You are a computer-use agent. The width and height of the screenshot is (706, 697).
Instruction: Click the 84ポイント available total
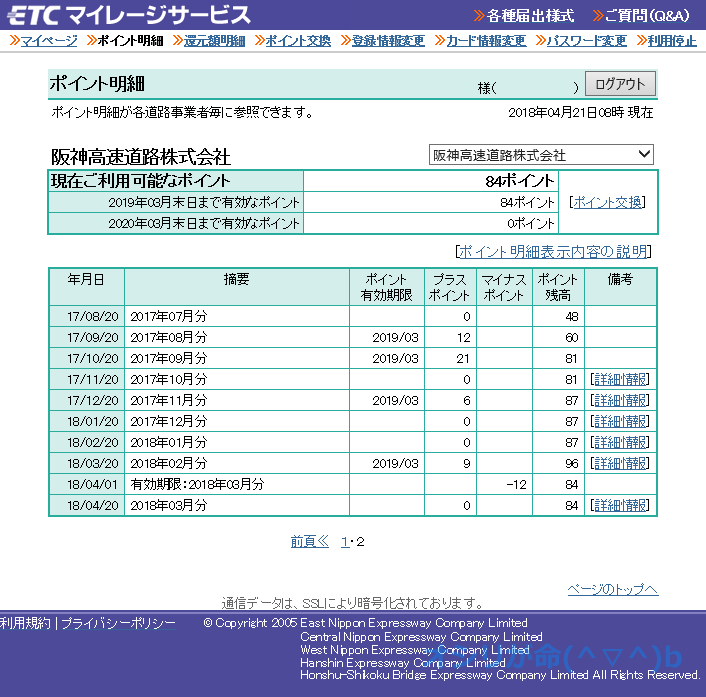point(520,181)
